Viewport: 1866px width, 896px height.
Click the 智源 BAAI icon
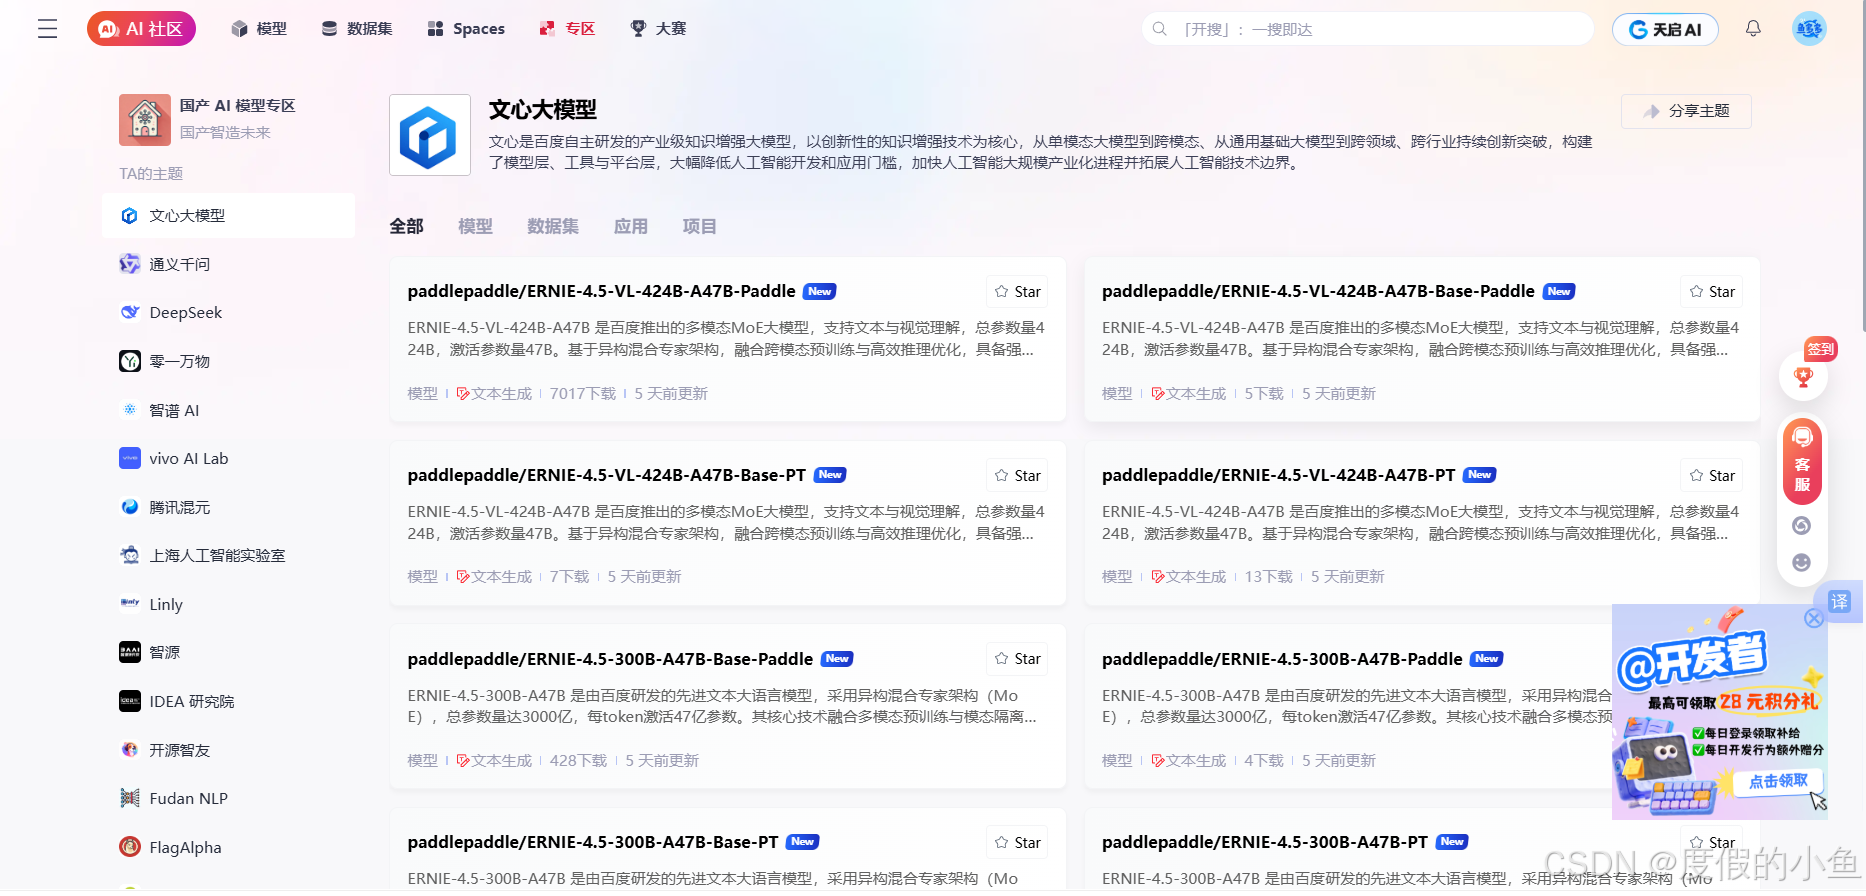click(x=130, y=652)
